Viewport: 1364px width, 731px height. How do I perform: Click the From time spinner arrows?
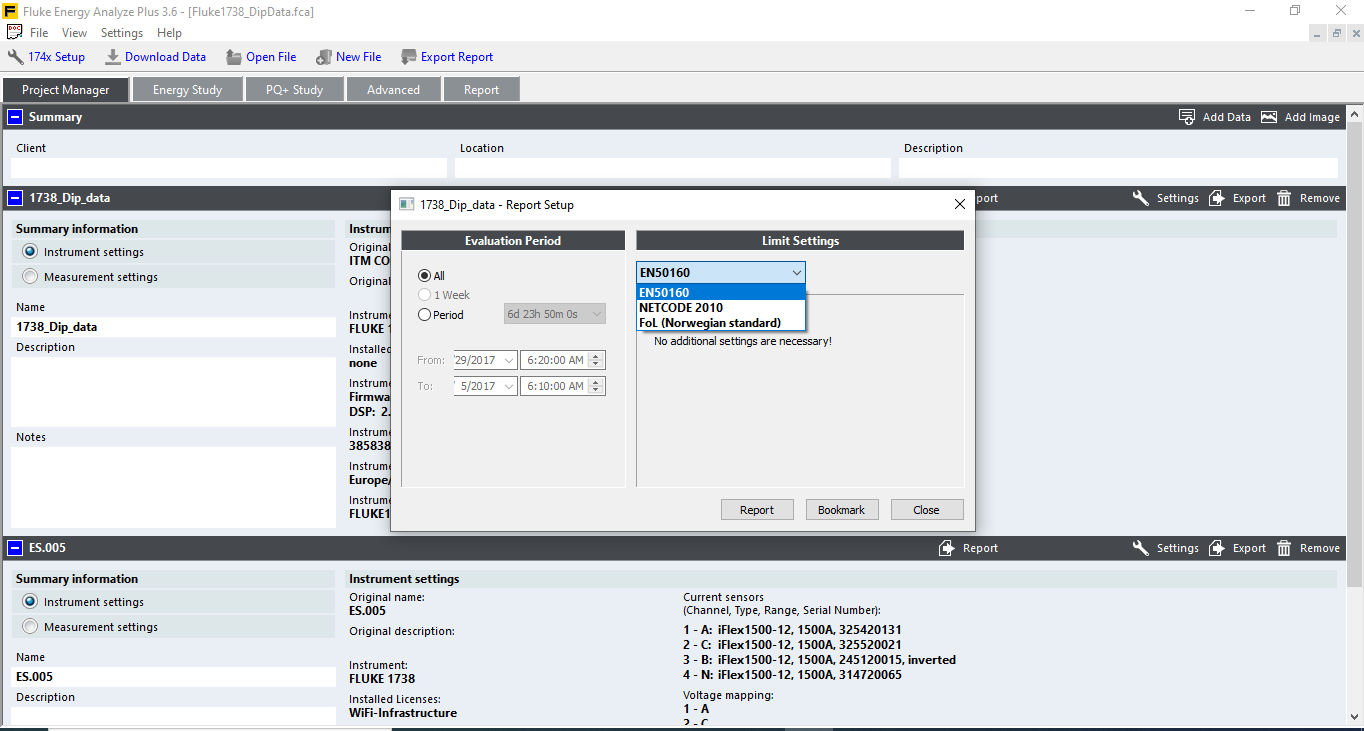tap(597, 360)
